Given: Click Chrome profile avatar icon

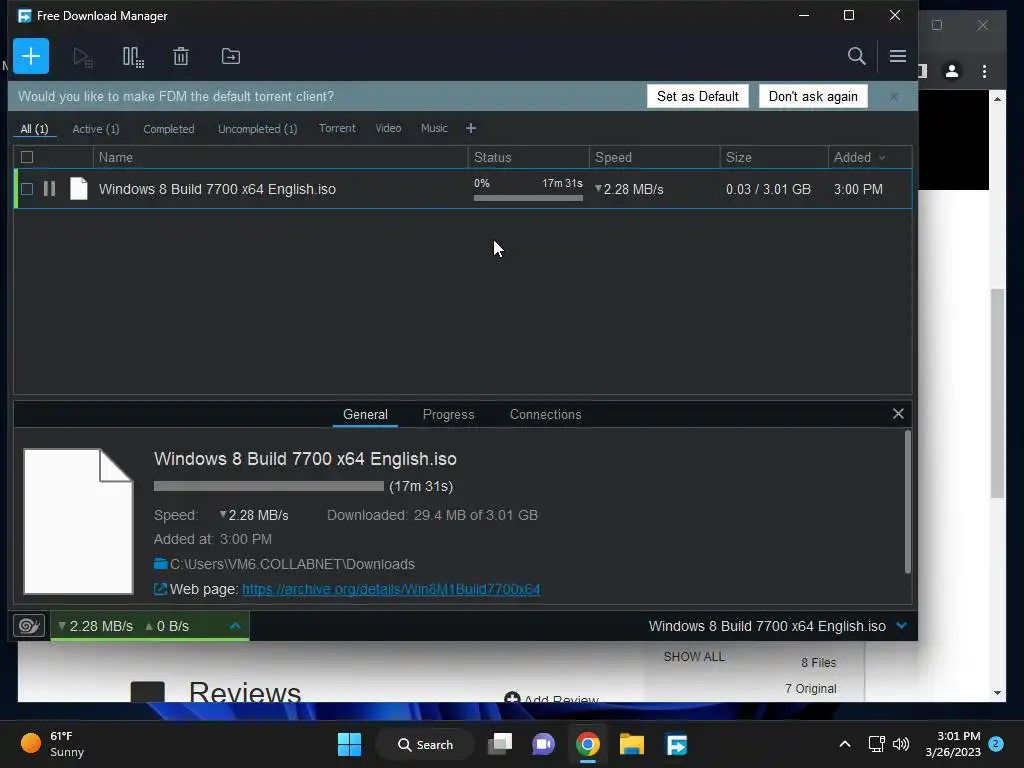Looking at the screenshot, I should click(952, 71).
